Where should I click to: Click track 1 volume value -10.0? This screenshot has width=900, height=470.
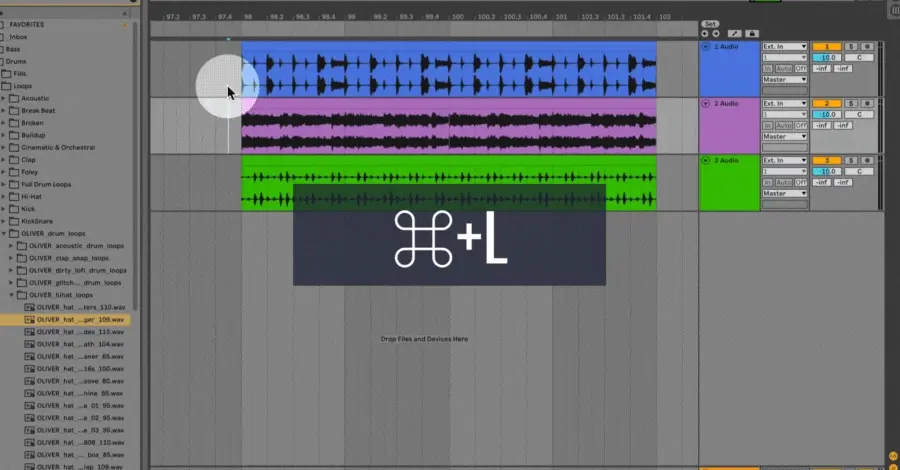coord(827,57)
